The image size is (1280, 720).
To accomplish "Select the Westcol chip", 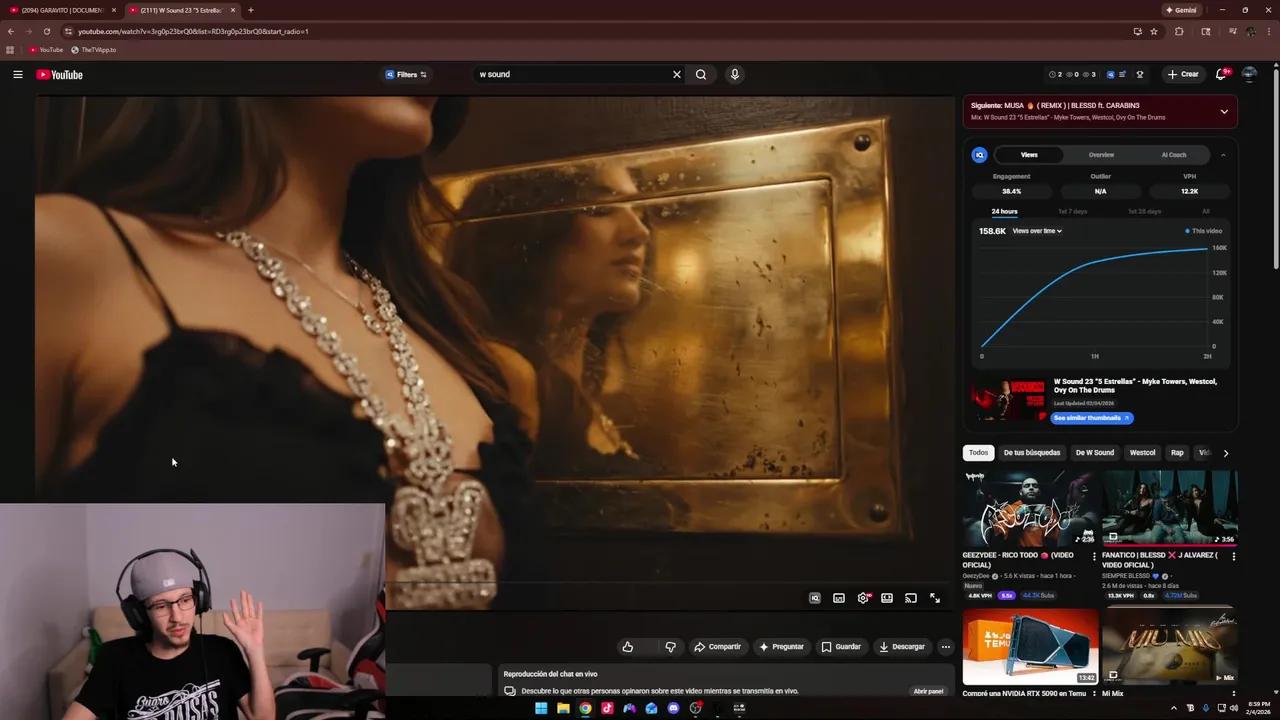I will tap(1142, 453).
